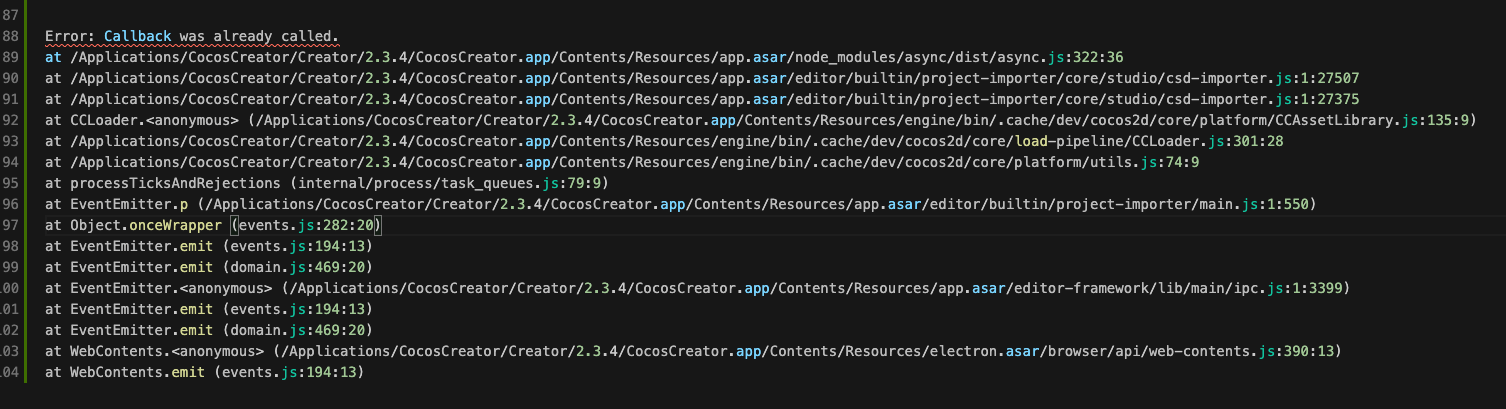Click line number 88 in the gutter
Viewport: 1506px width, 409px height.
[12, 36]
